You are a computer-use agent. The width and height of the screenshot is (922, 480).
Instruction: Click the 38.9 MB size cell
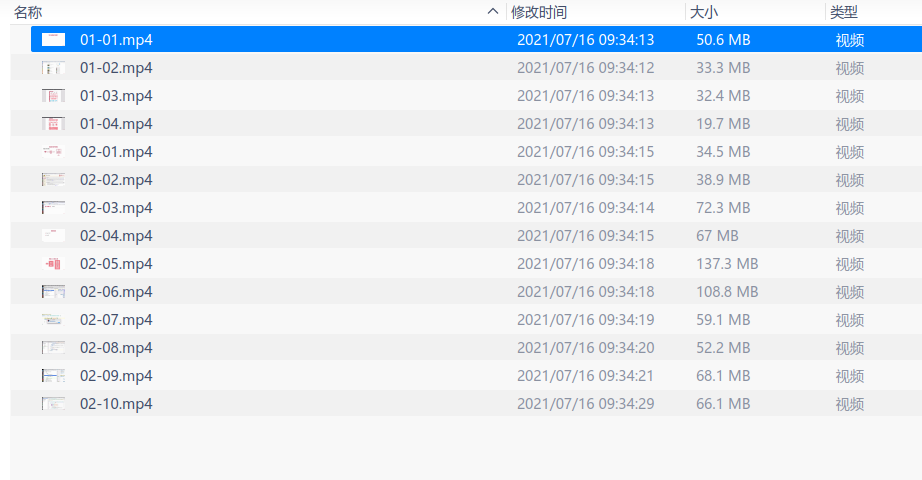point(723,180)
